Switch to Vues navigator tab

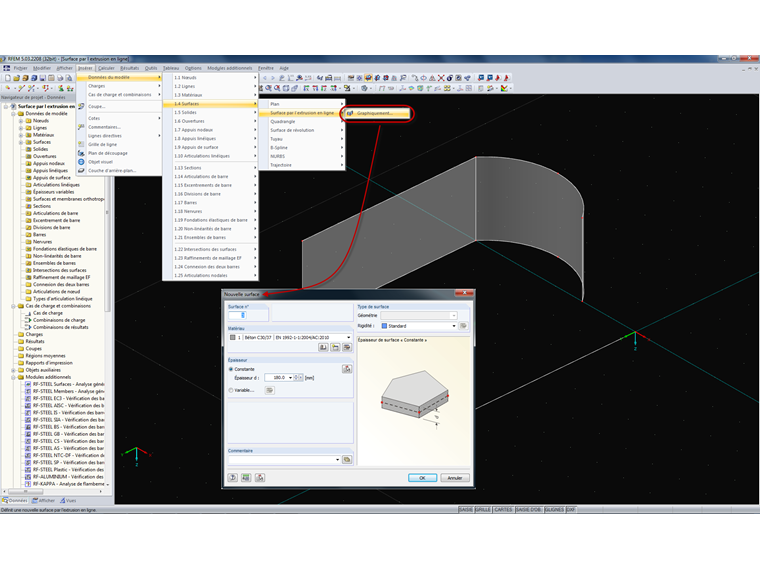(x=68, y=501)
